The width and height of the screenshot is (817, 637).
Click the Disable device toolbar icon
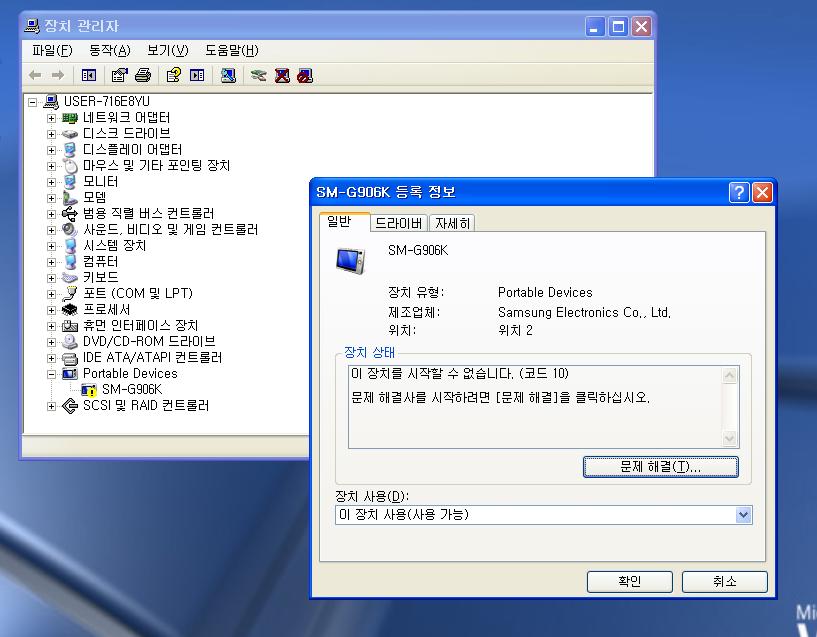click(x=305, y=76)
